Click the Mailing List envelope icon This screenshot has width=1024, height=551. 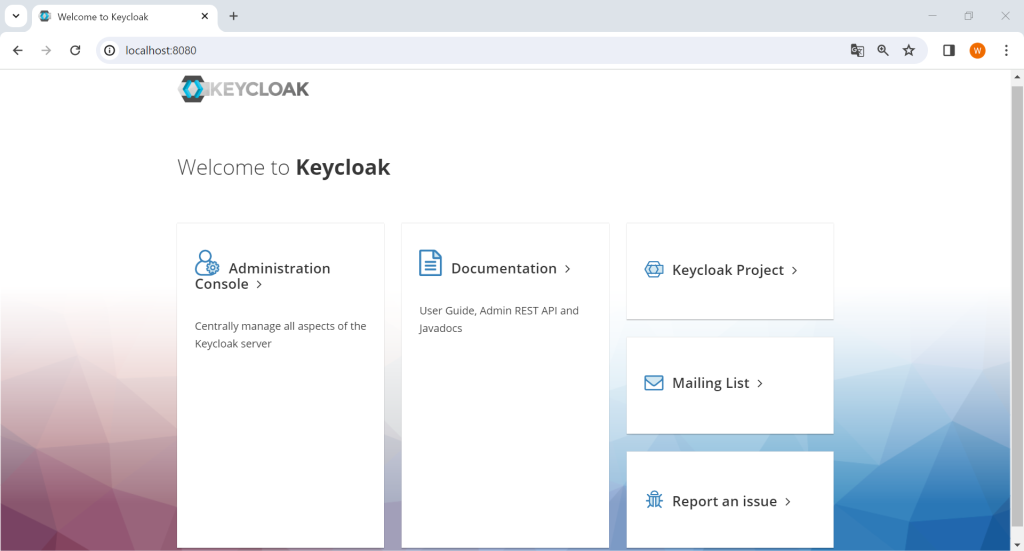[654, 383]
